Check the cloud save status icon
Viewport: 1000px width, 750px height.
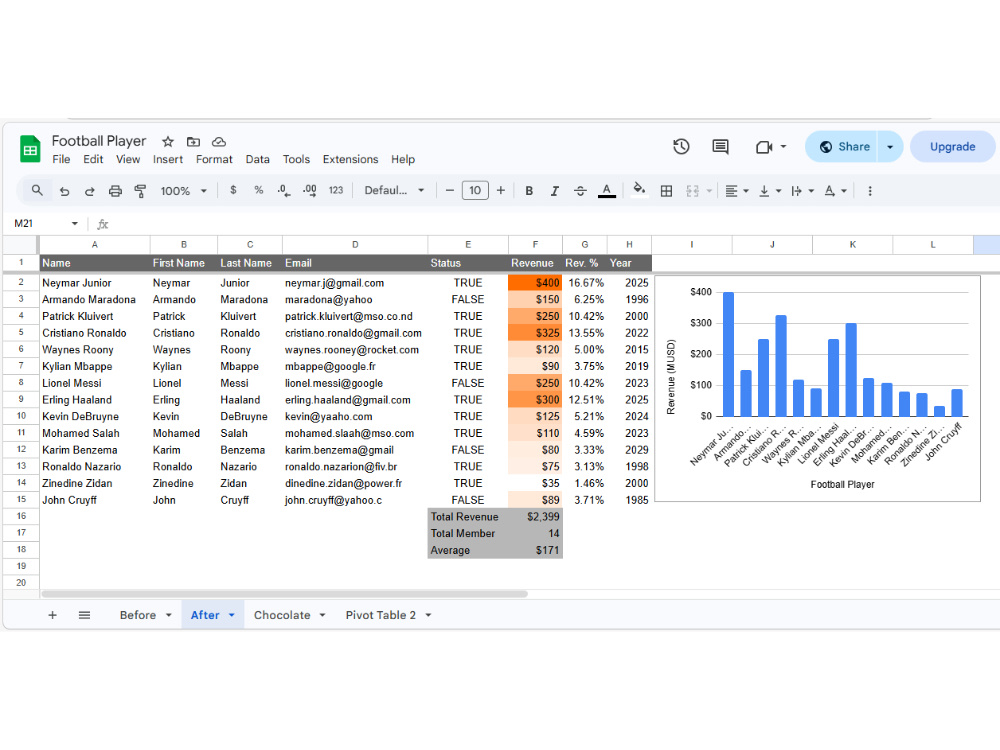(x=219, y=142)
